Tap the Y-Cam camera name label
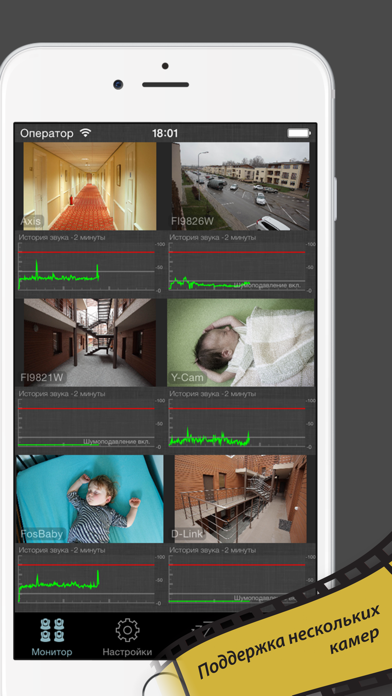 pos(187,378)
